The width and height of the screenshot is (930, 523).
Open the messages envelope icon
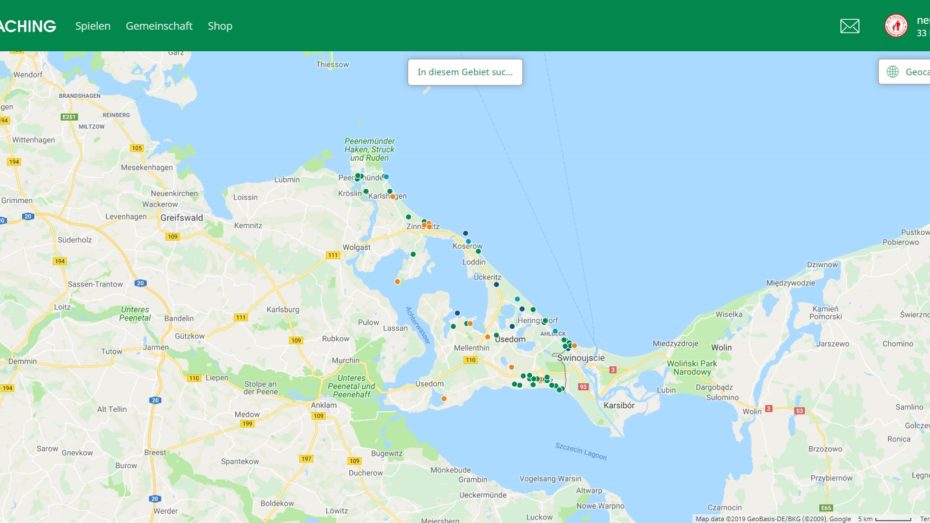849,26
